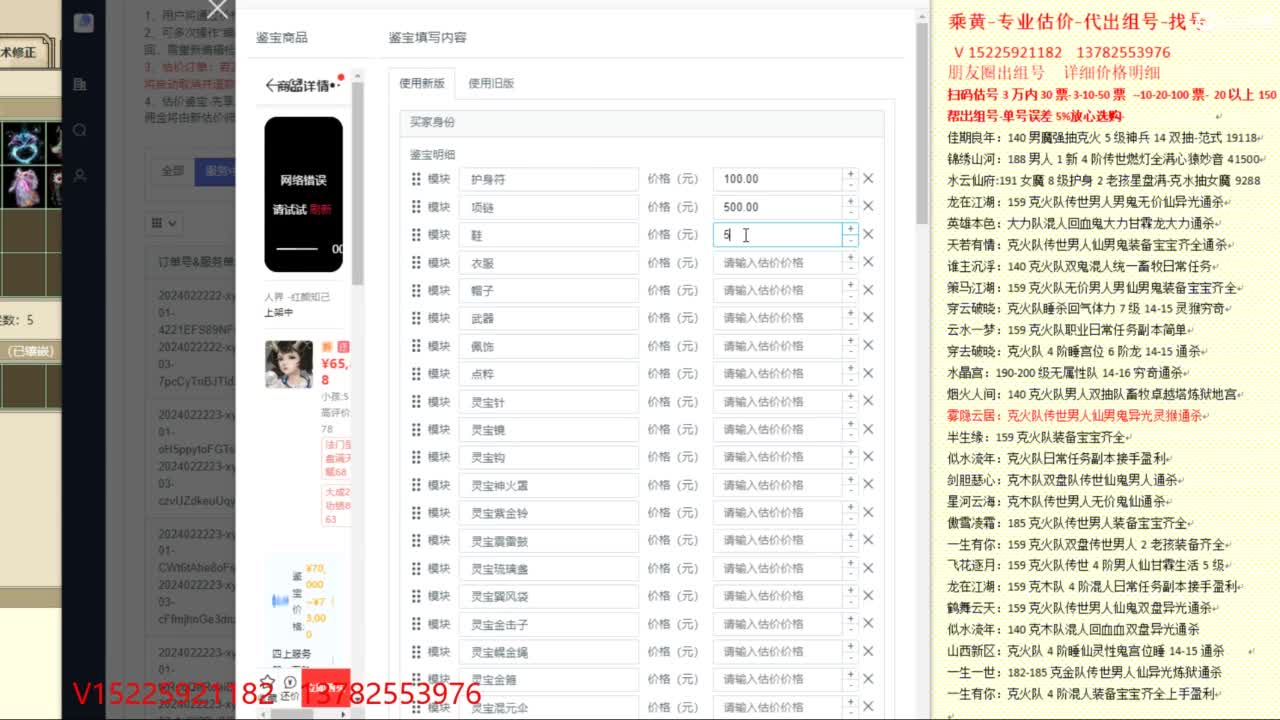Delete the 帽子 row with its X
The image size is (1280, 720).
pos(868,290)
